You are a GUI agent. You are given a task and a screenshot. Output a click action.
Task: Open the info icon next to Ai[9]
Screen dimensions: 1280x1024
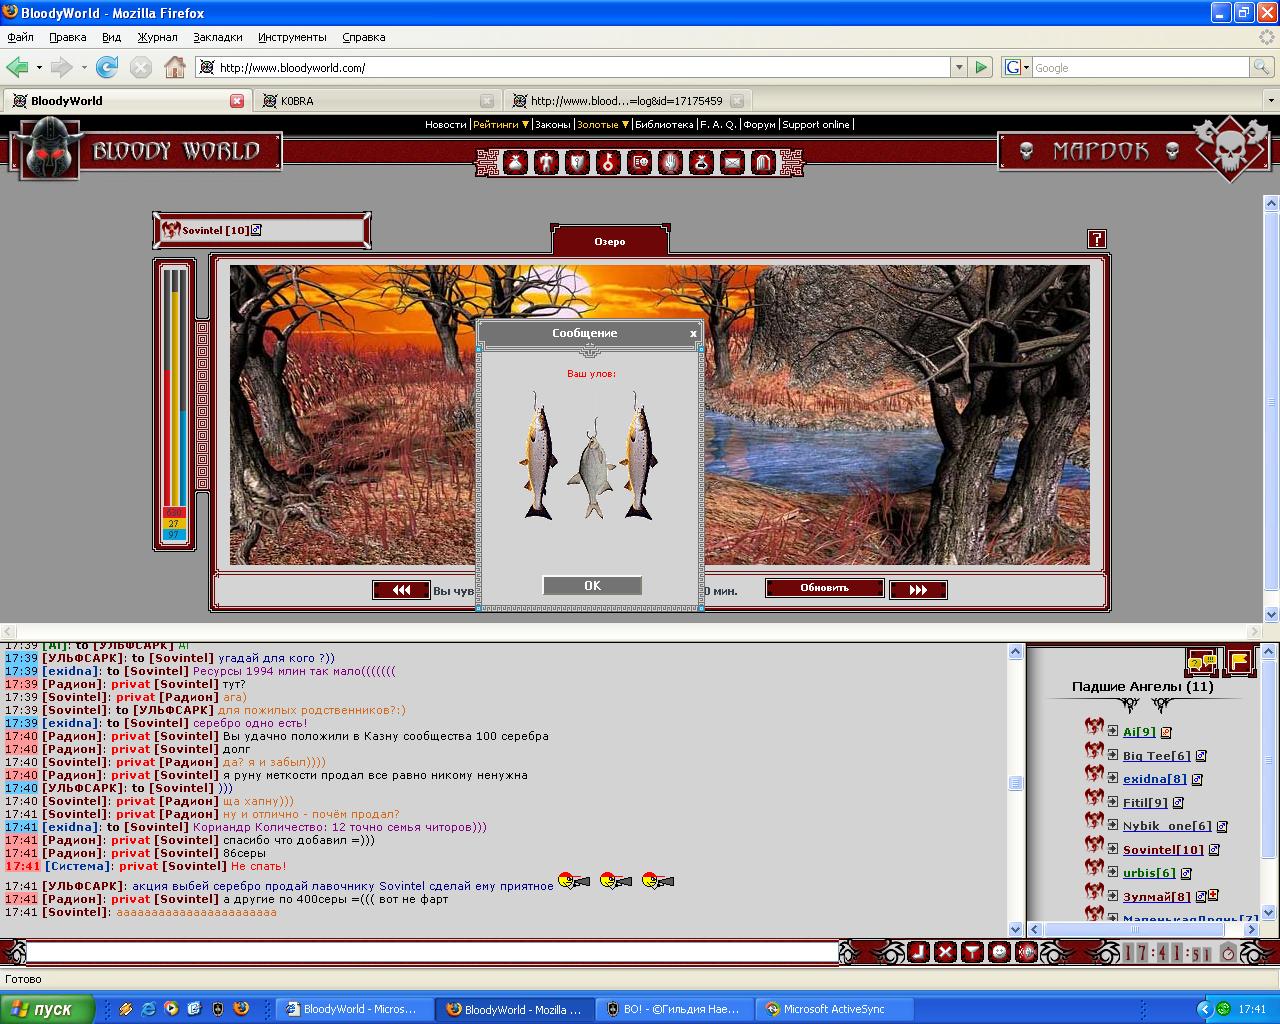[x=1166, y=733]
